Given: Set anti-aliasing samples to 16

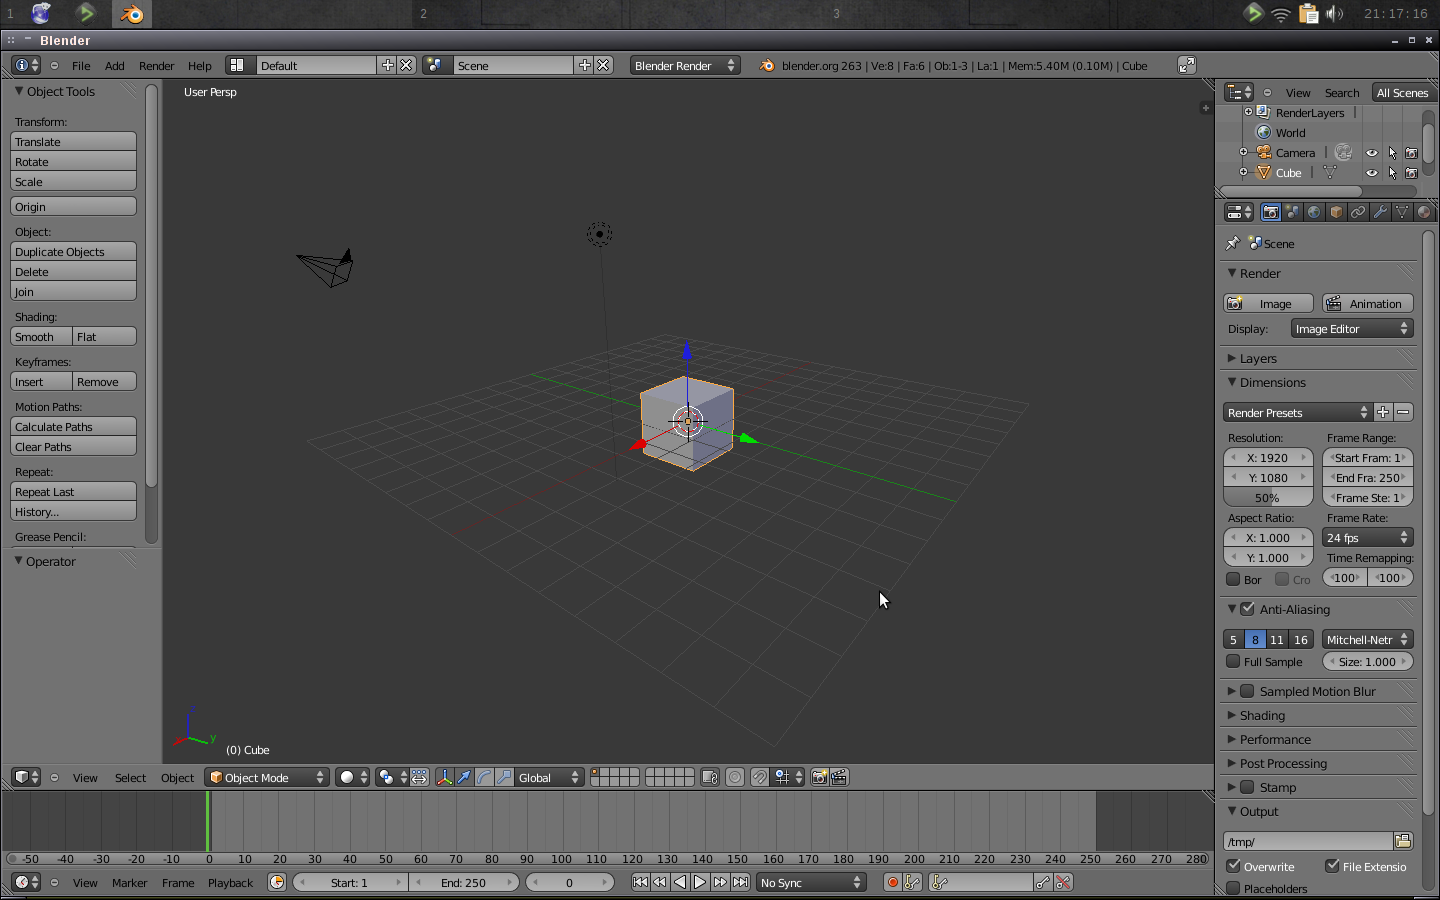Looking at the screenshot, I should (x=1300, y=639).
